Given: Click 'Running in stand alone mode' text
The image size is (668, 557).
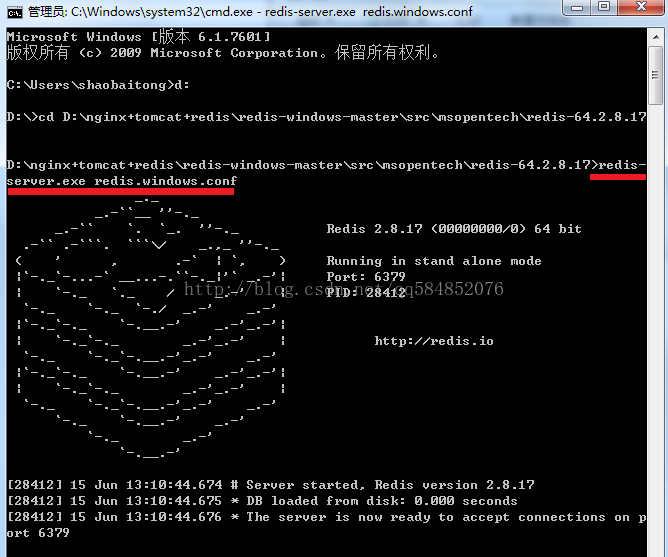Looking at the screenshot, I should (434, 261).
